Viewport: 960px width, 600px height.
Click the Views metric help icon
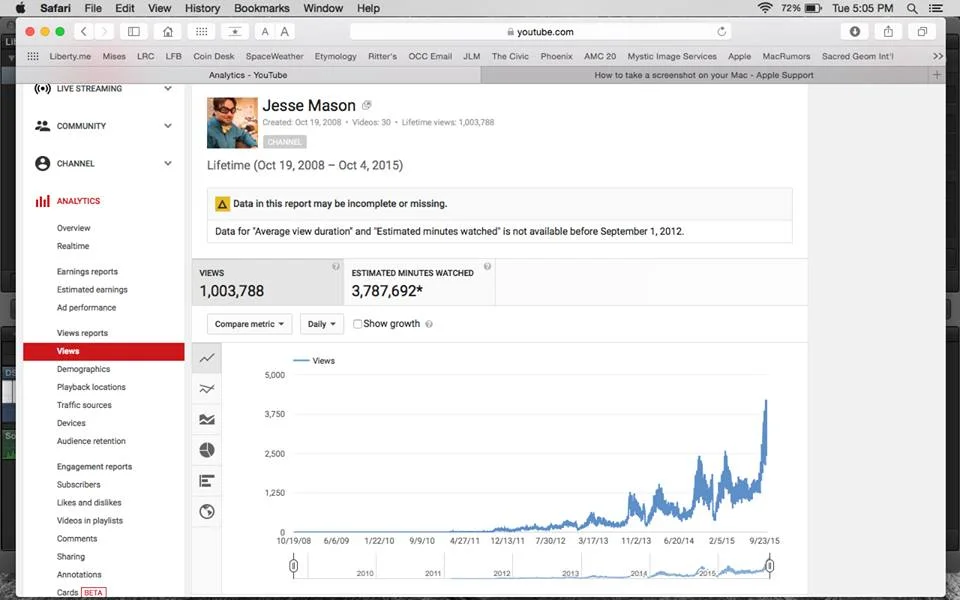[x=336, y=266]
